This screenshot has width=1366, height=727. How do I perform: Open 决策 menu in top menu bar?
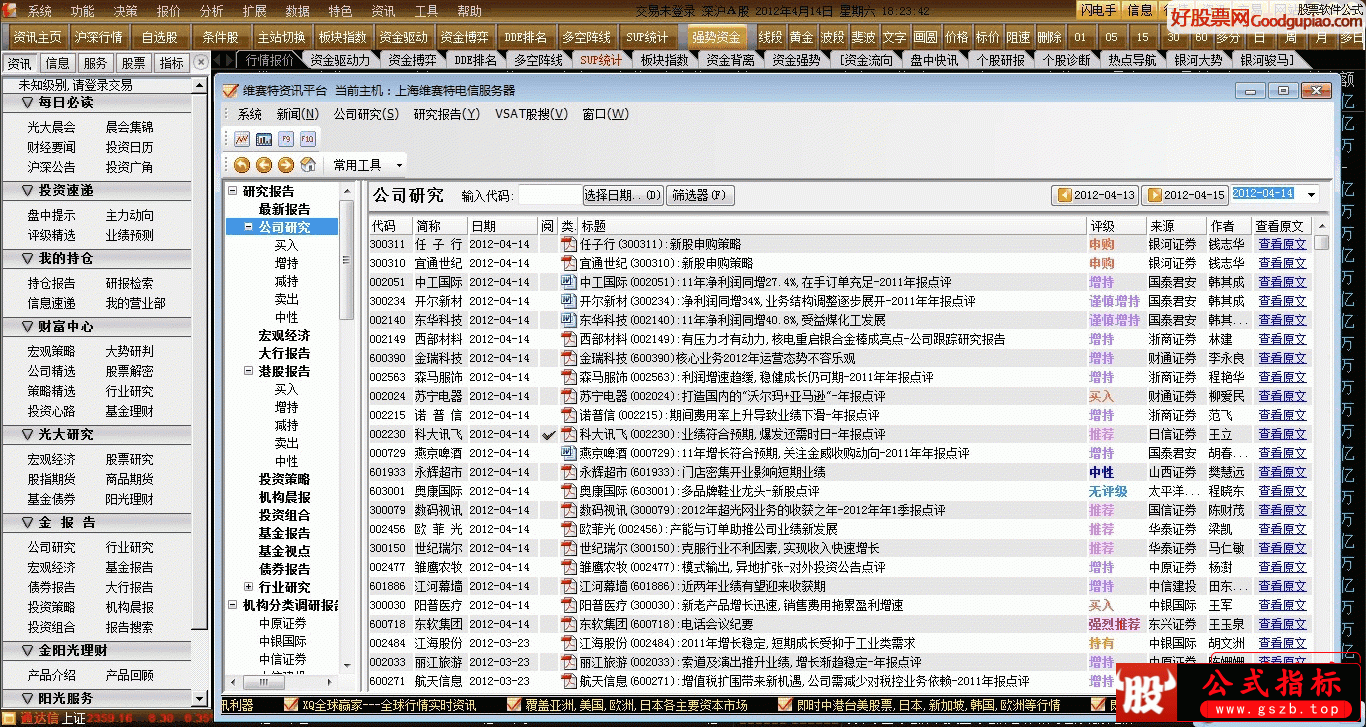[126, 11]
